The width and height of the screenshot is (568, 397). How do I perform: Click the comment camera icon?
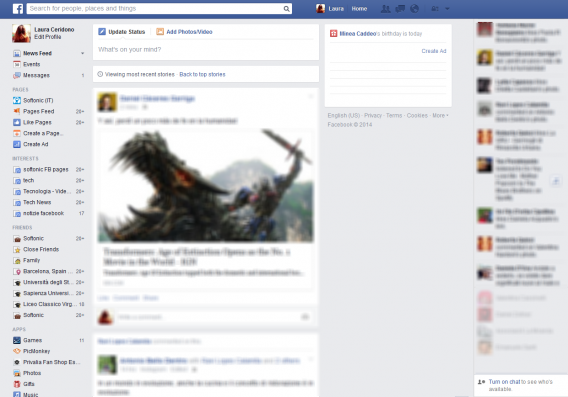pyautogui.click(x=305, y=317)
